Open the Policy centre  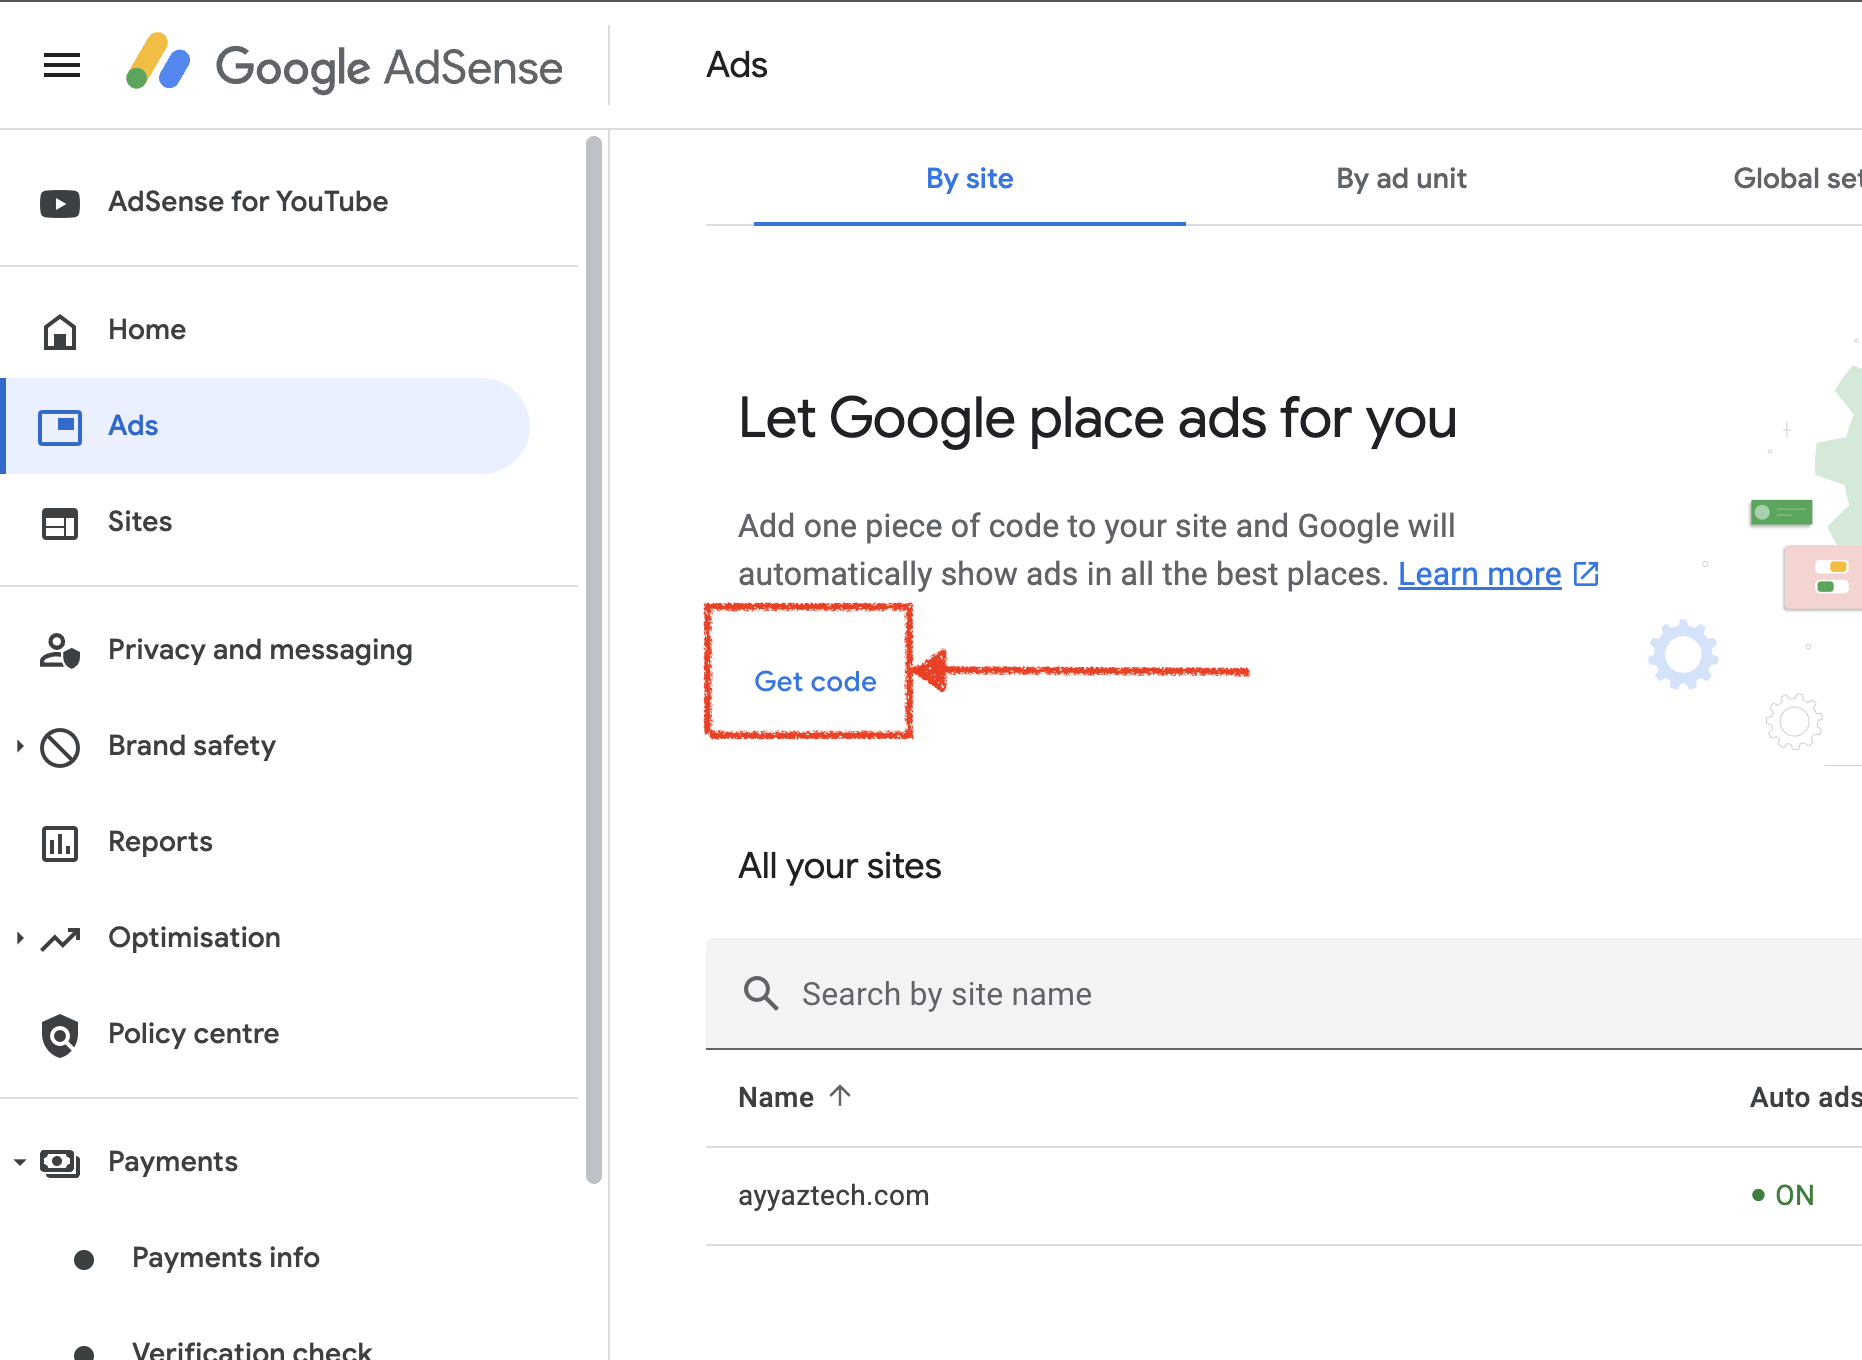(193, 1034)
